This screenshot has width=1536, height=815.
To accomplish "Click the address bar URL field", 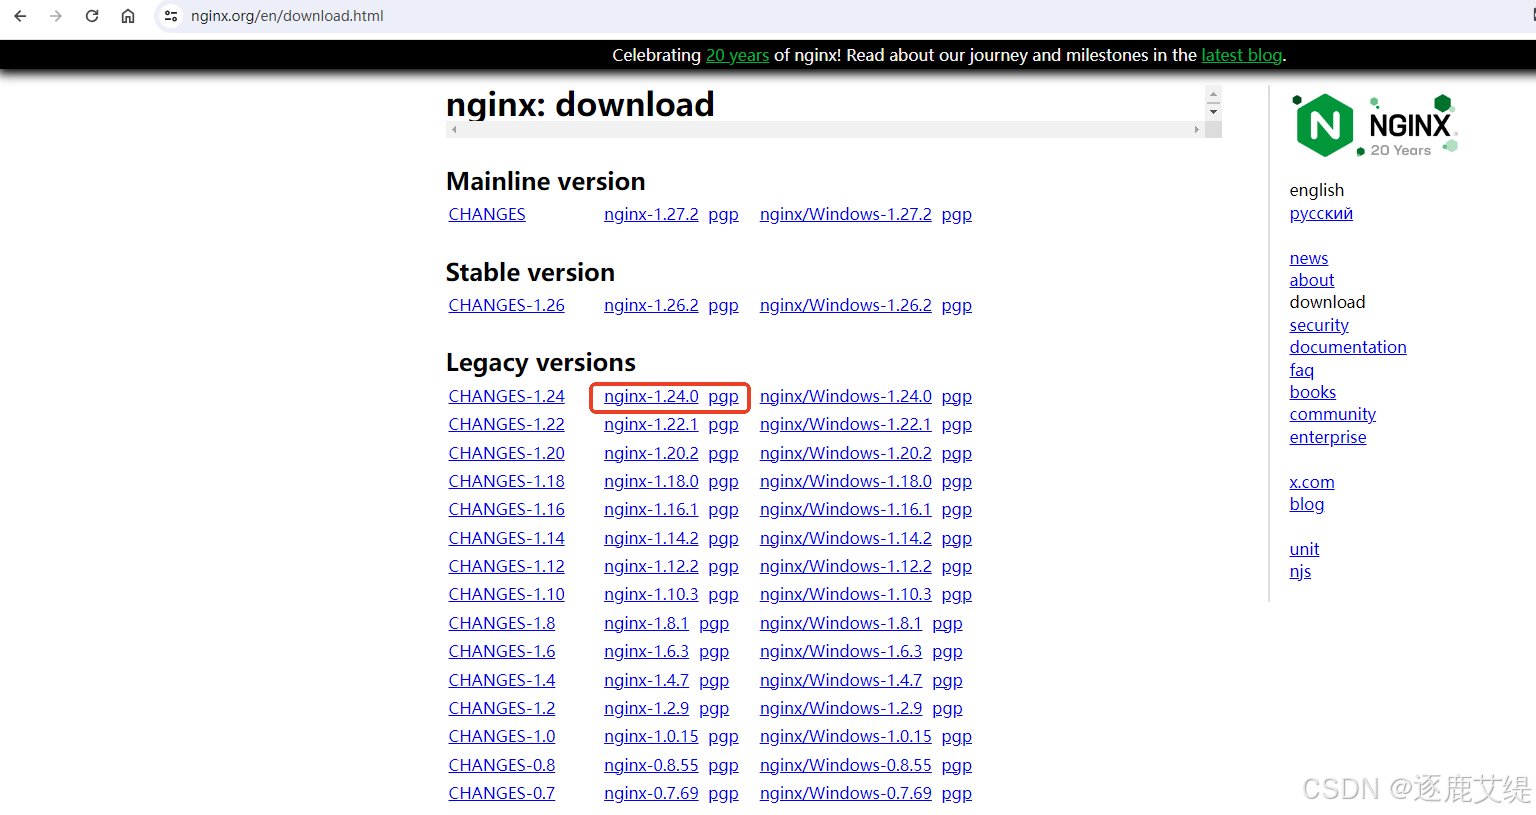I will pyautogui.click(x=287, y=16).
